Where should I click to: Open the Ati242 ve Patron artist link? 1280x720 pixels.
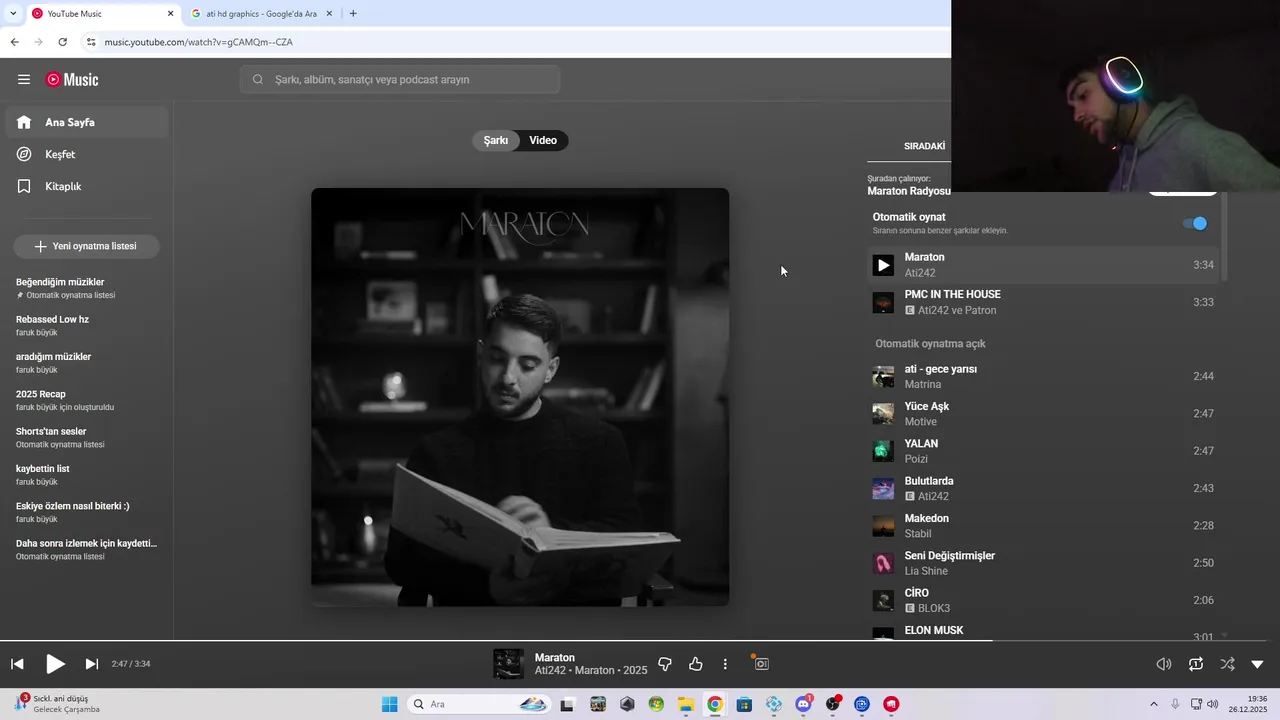pos(957,310)
